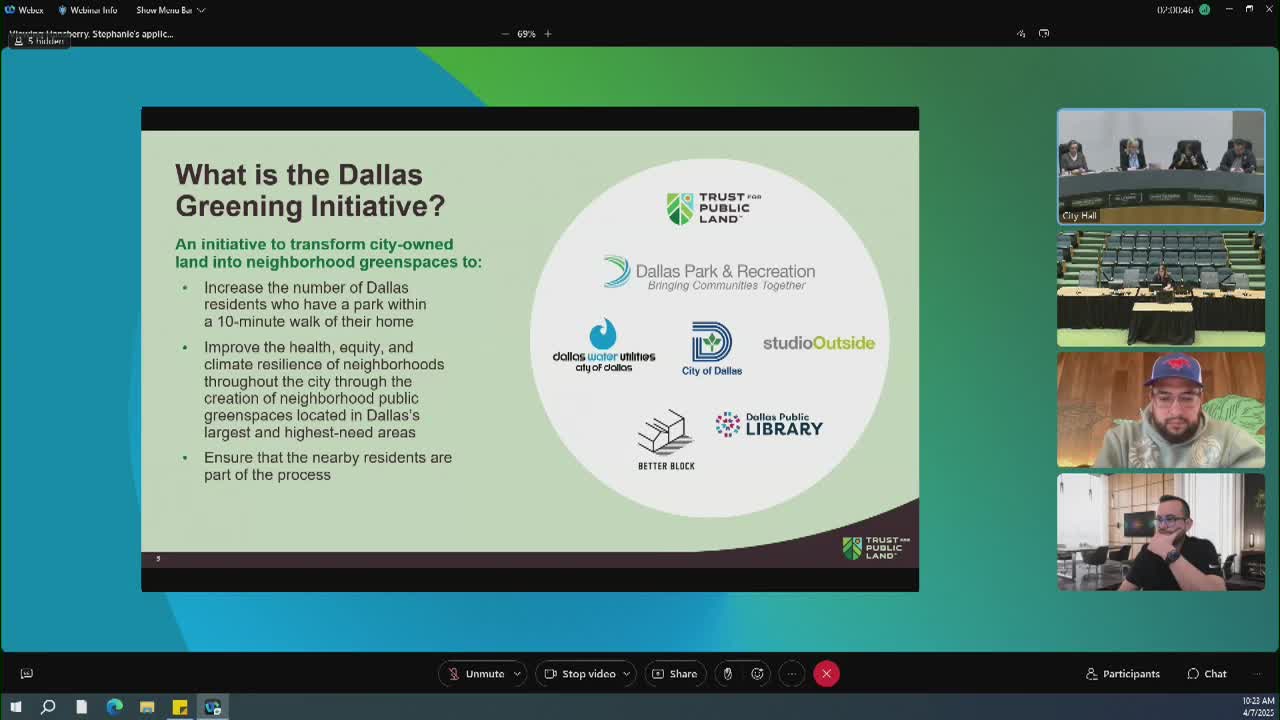Viewport: 1280px width, 720px height.
Task: Expand video options arrow beside Stop video
Action: (x=627, y=674)
